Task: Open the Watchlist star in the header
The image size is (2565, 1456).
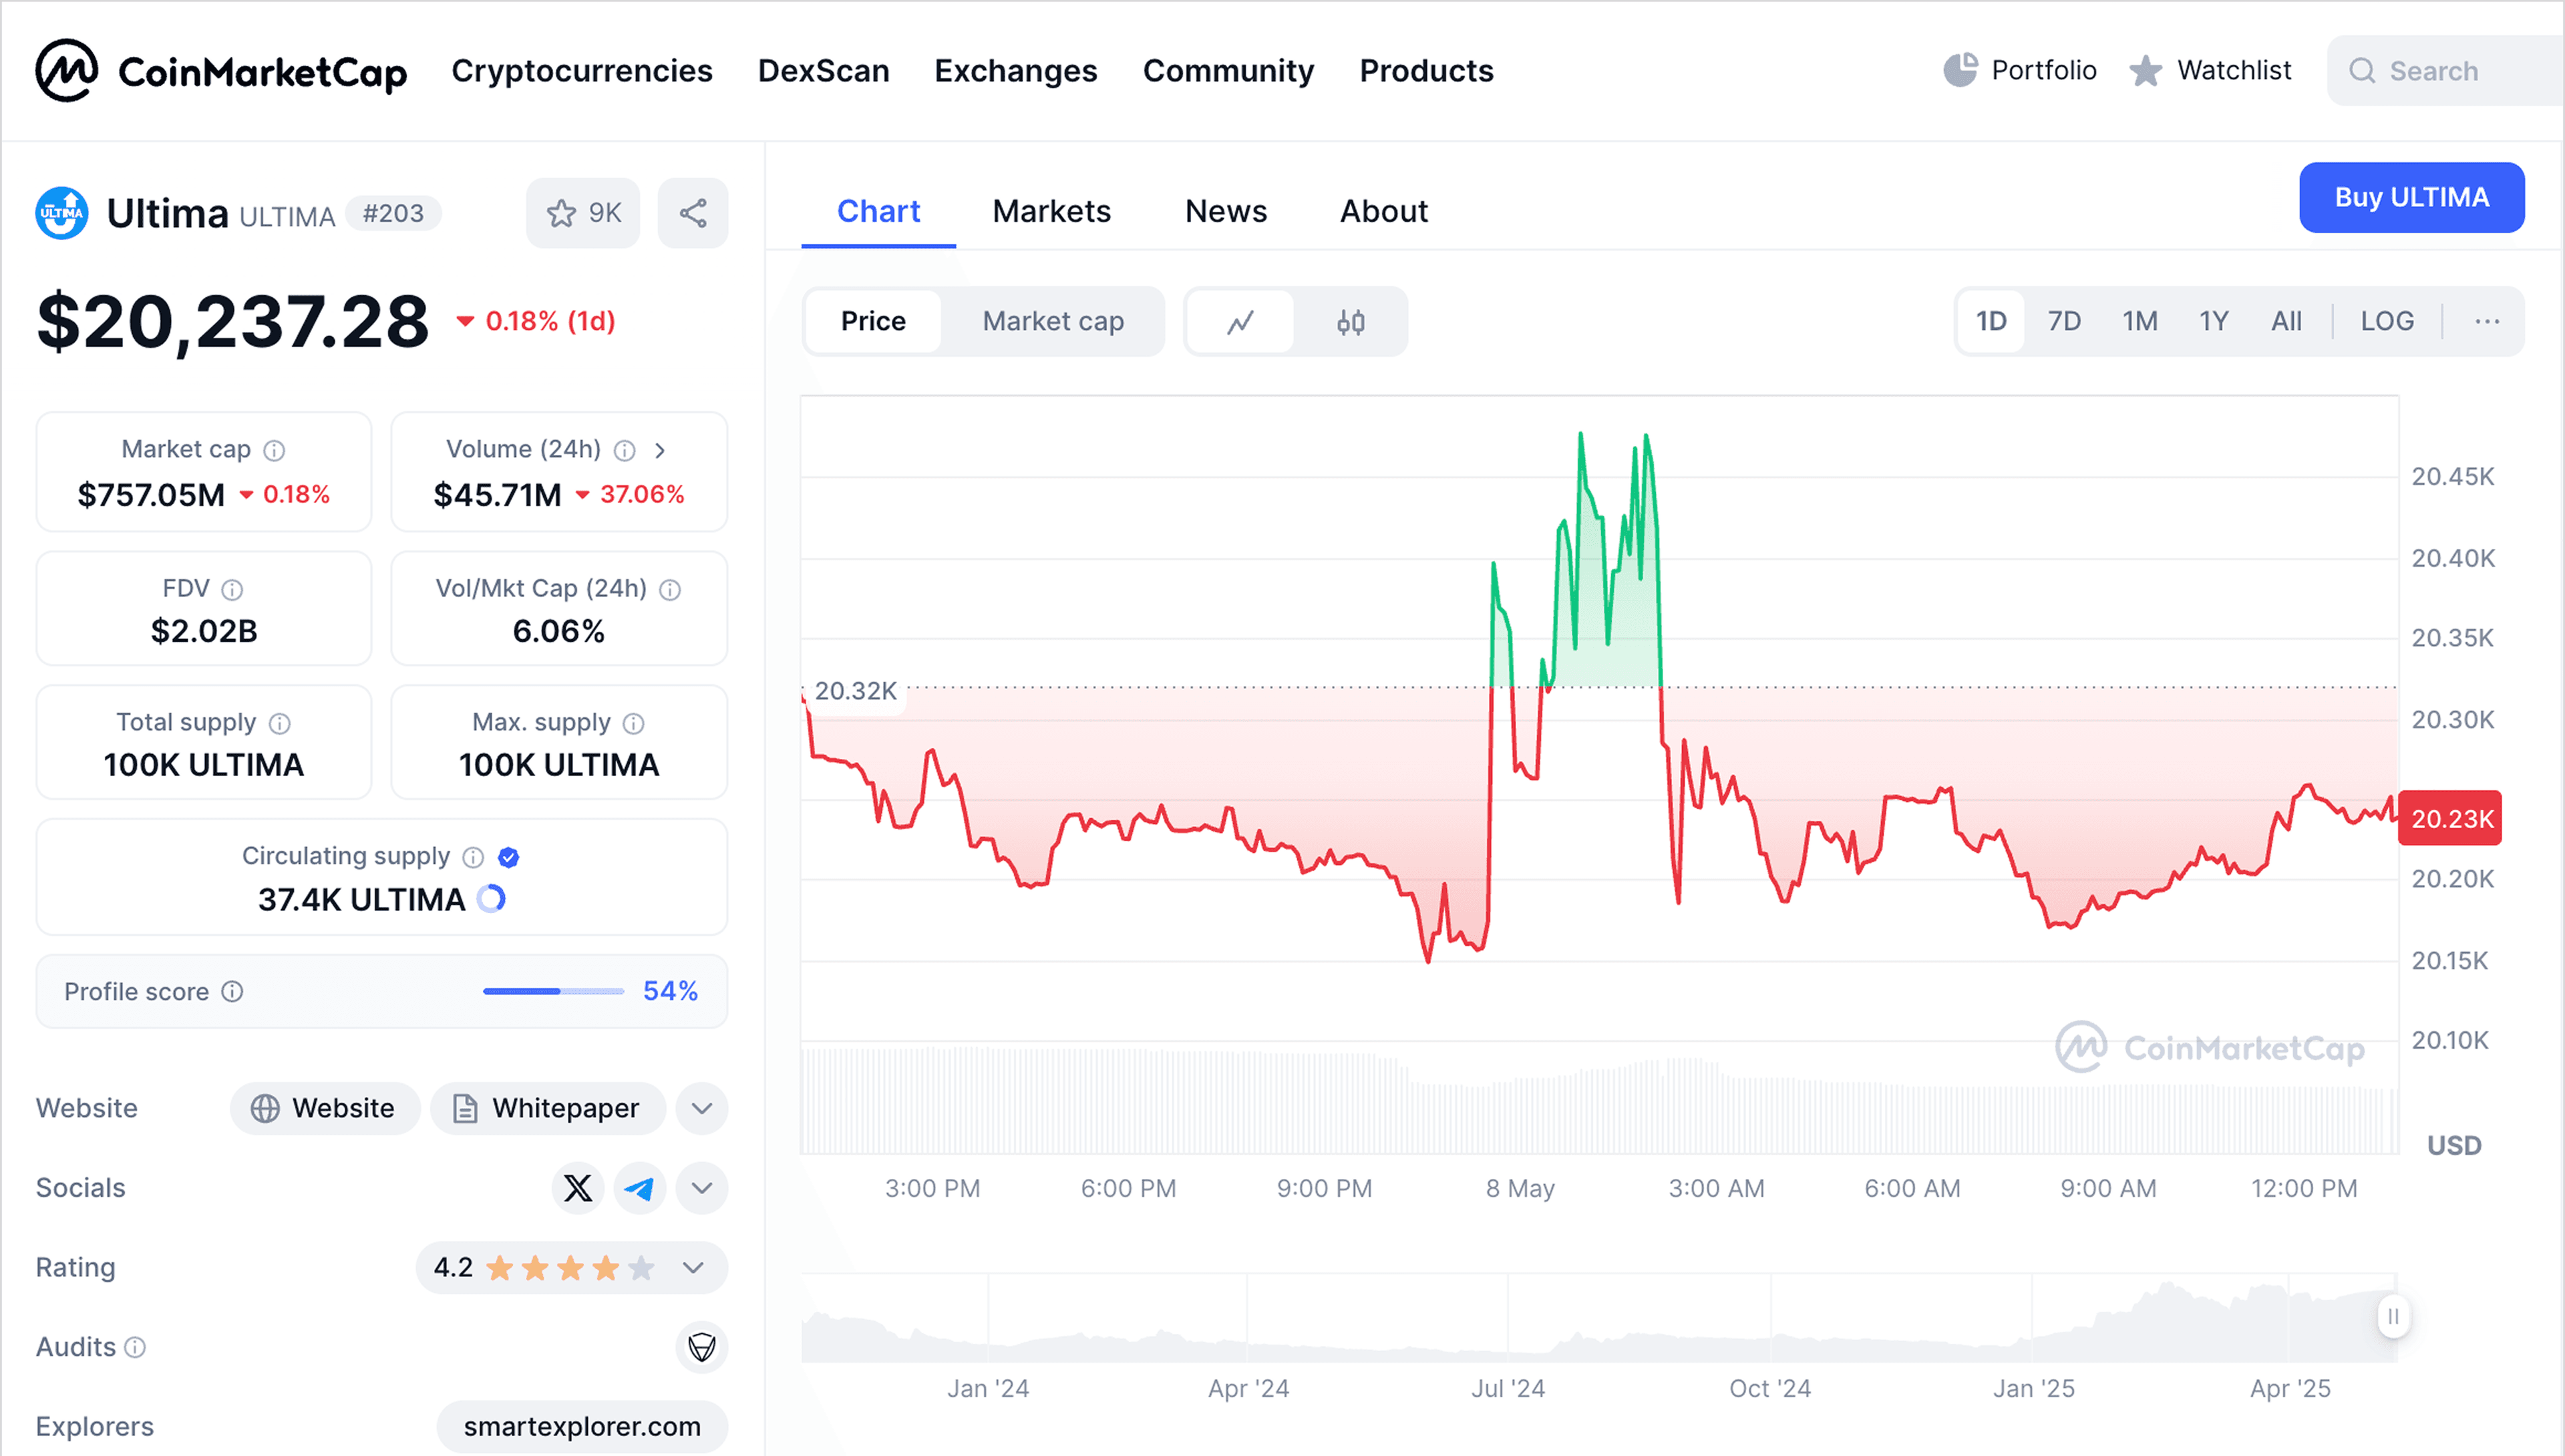Action: (2145, 71)
